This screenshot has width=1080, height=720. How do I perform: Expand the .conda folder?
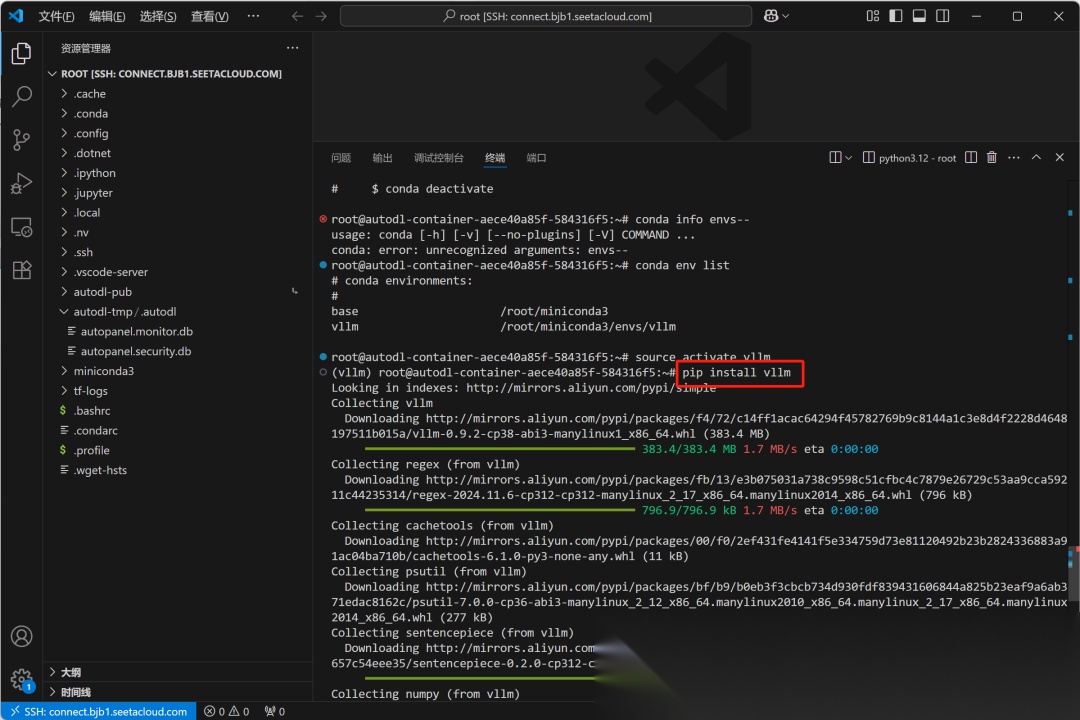coord(177,114)
